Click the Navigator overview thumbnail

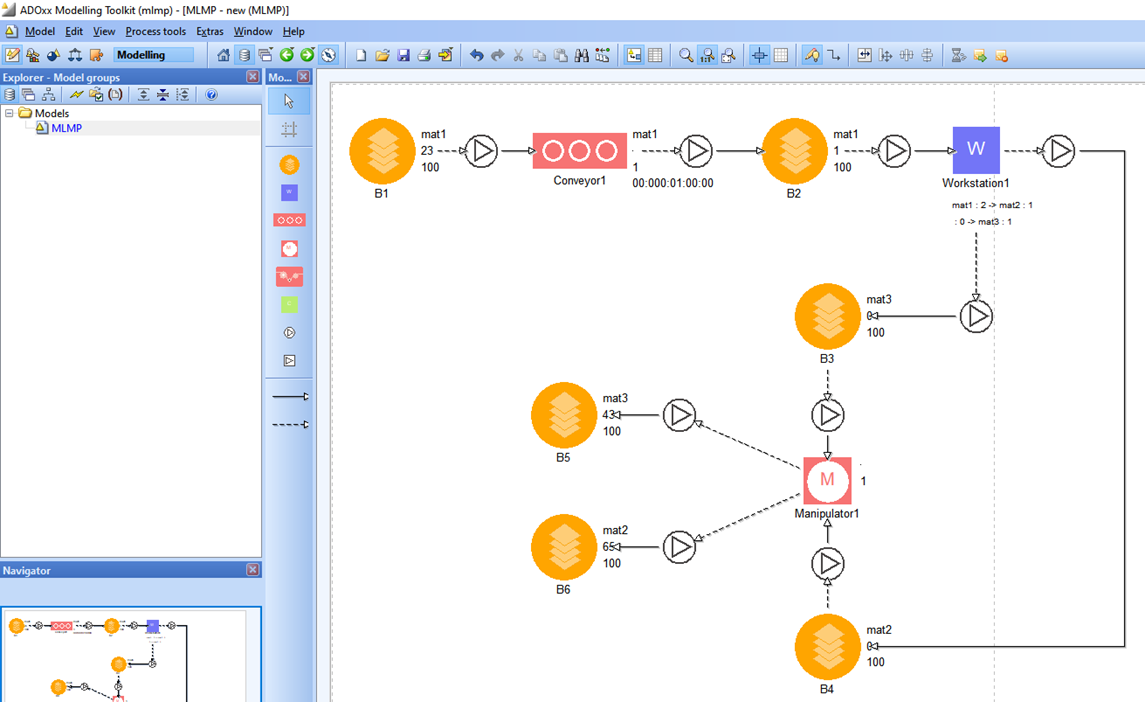click(131, 655)
